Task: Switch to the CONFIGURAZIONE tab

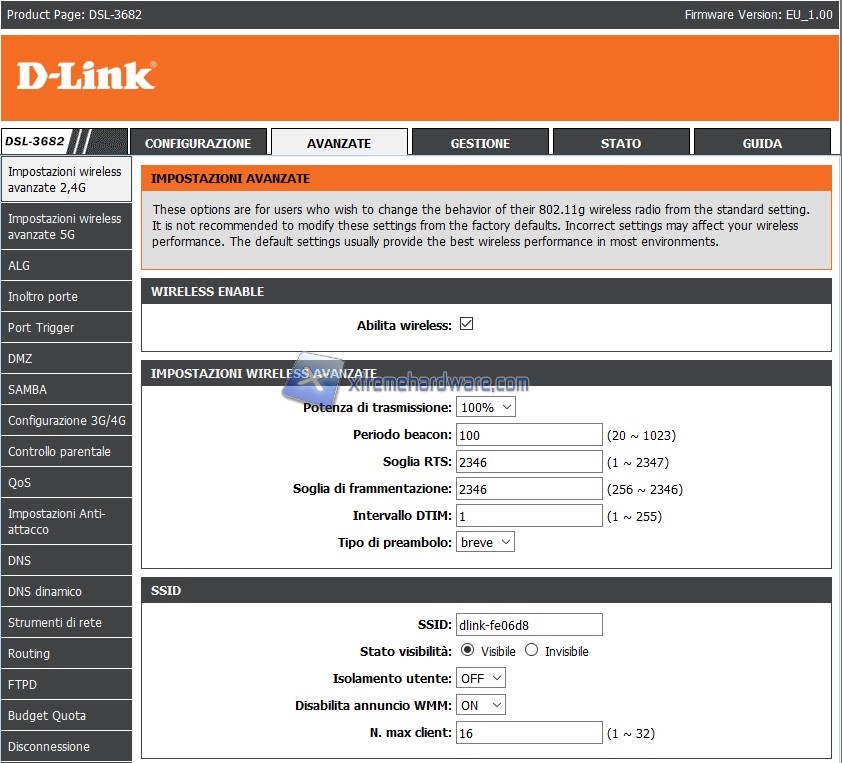Action: (x=198, y=143)
